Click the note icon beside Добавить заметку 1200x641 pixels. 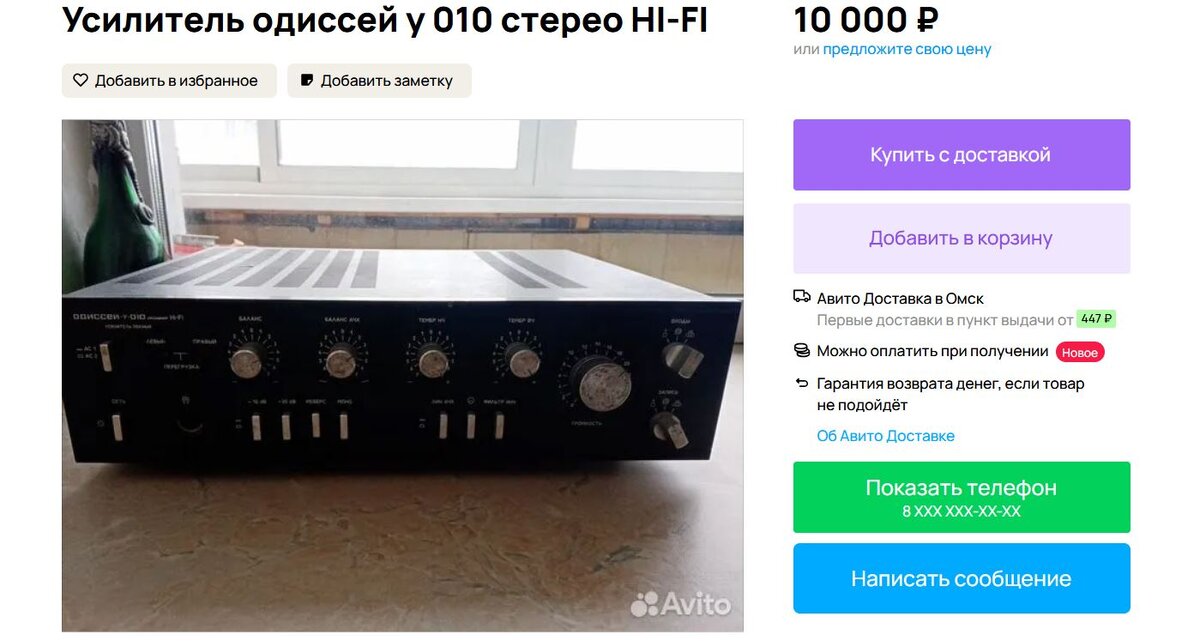pos(307,80)
